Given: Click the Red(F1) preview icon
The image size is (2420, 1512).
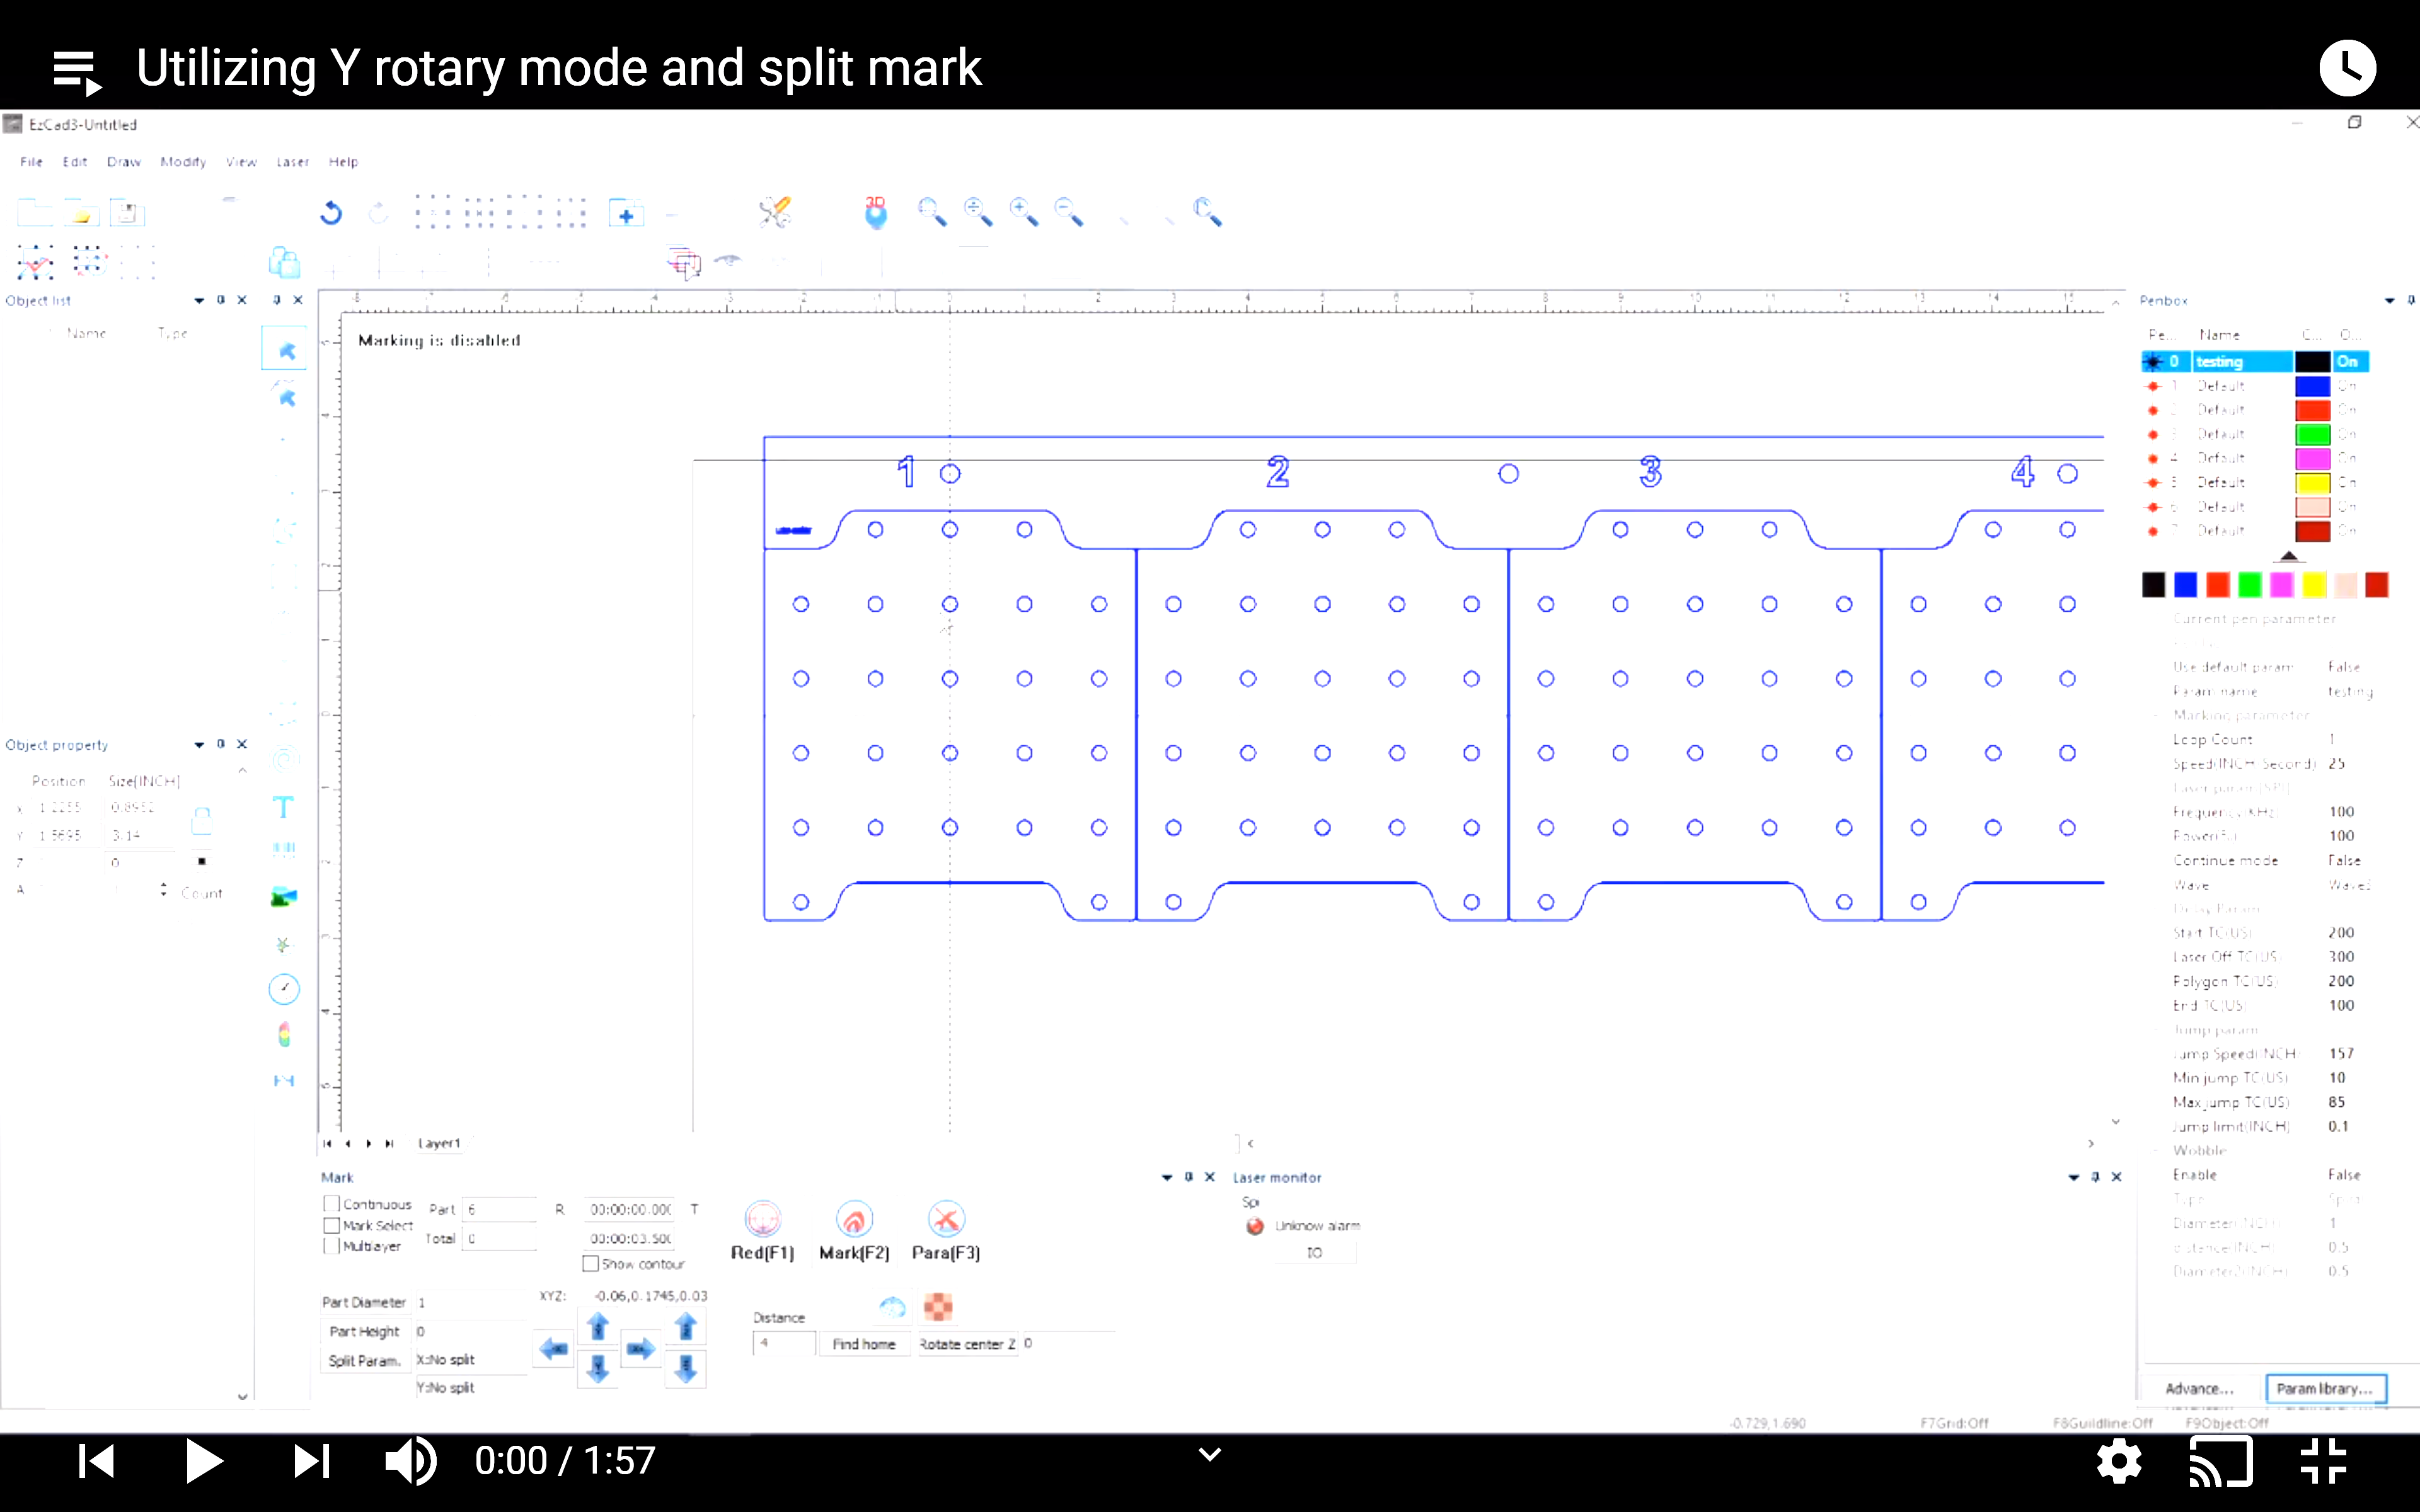Looking at the screenshot, I should point(762,1220).
